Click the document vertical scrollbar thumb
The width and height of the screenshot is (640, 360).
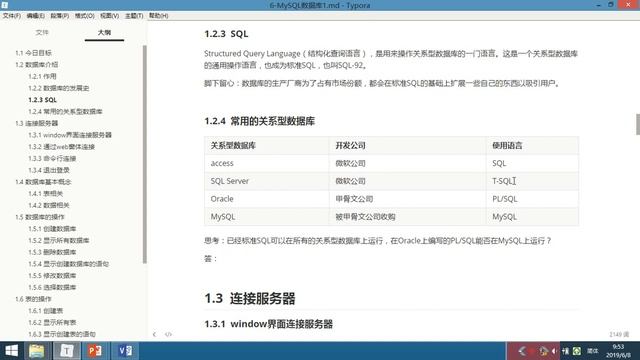click(638, 124)
